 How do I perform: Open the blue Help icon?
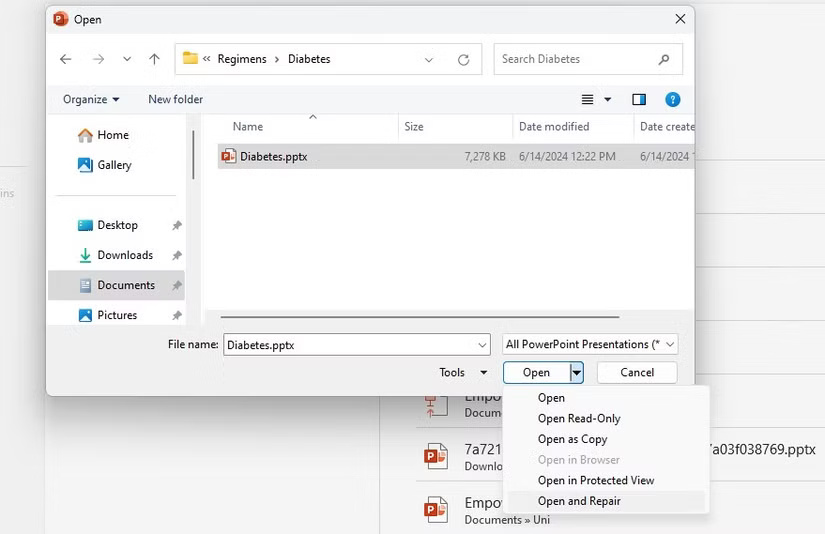coord(672,99)
